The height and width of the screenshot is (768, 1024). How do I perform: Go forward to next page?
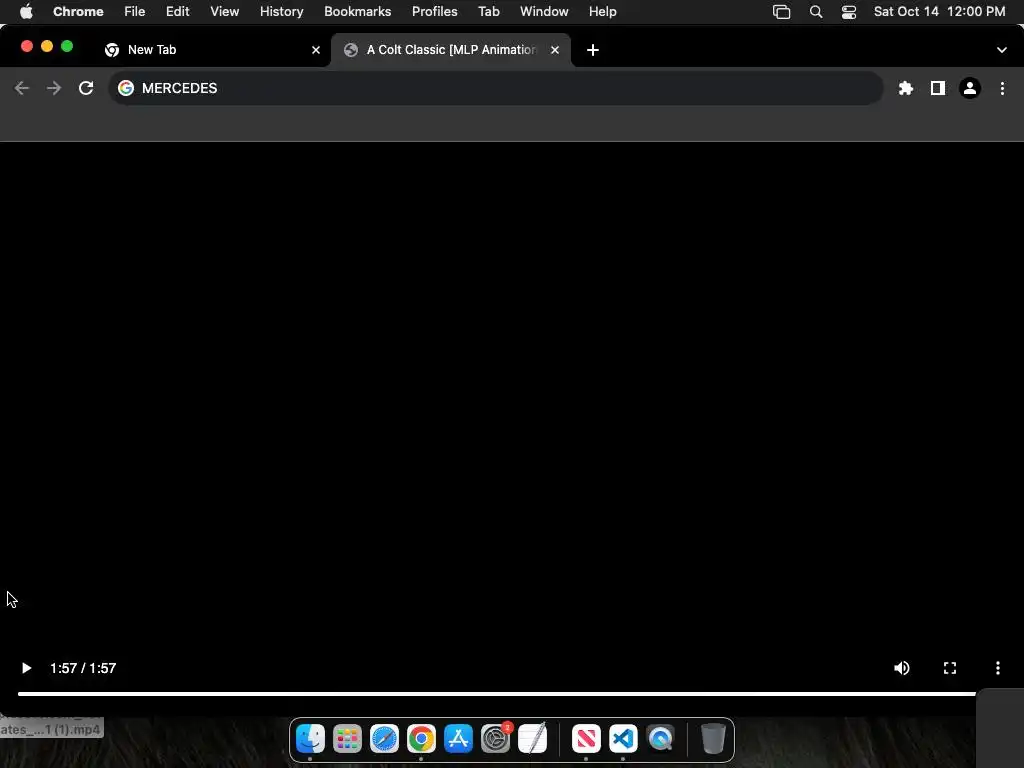[54, 88]
